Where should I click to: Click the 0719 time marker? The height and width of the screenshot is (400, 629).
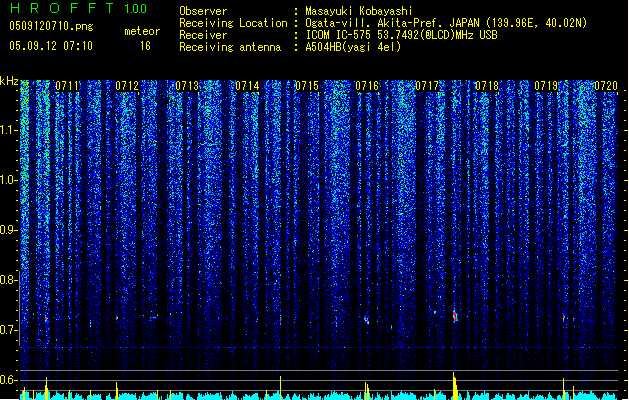546,86
